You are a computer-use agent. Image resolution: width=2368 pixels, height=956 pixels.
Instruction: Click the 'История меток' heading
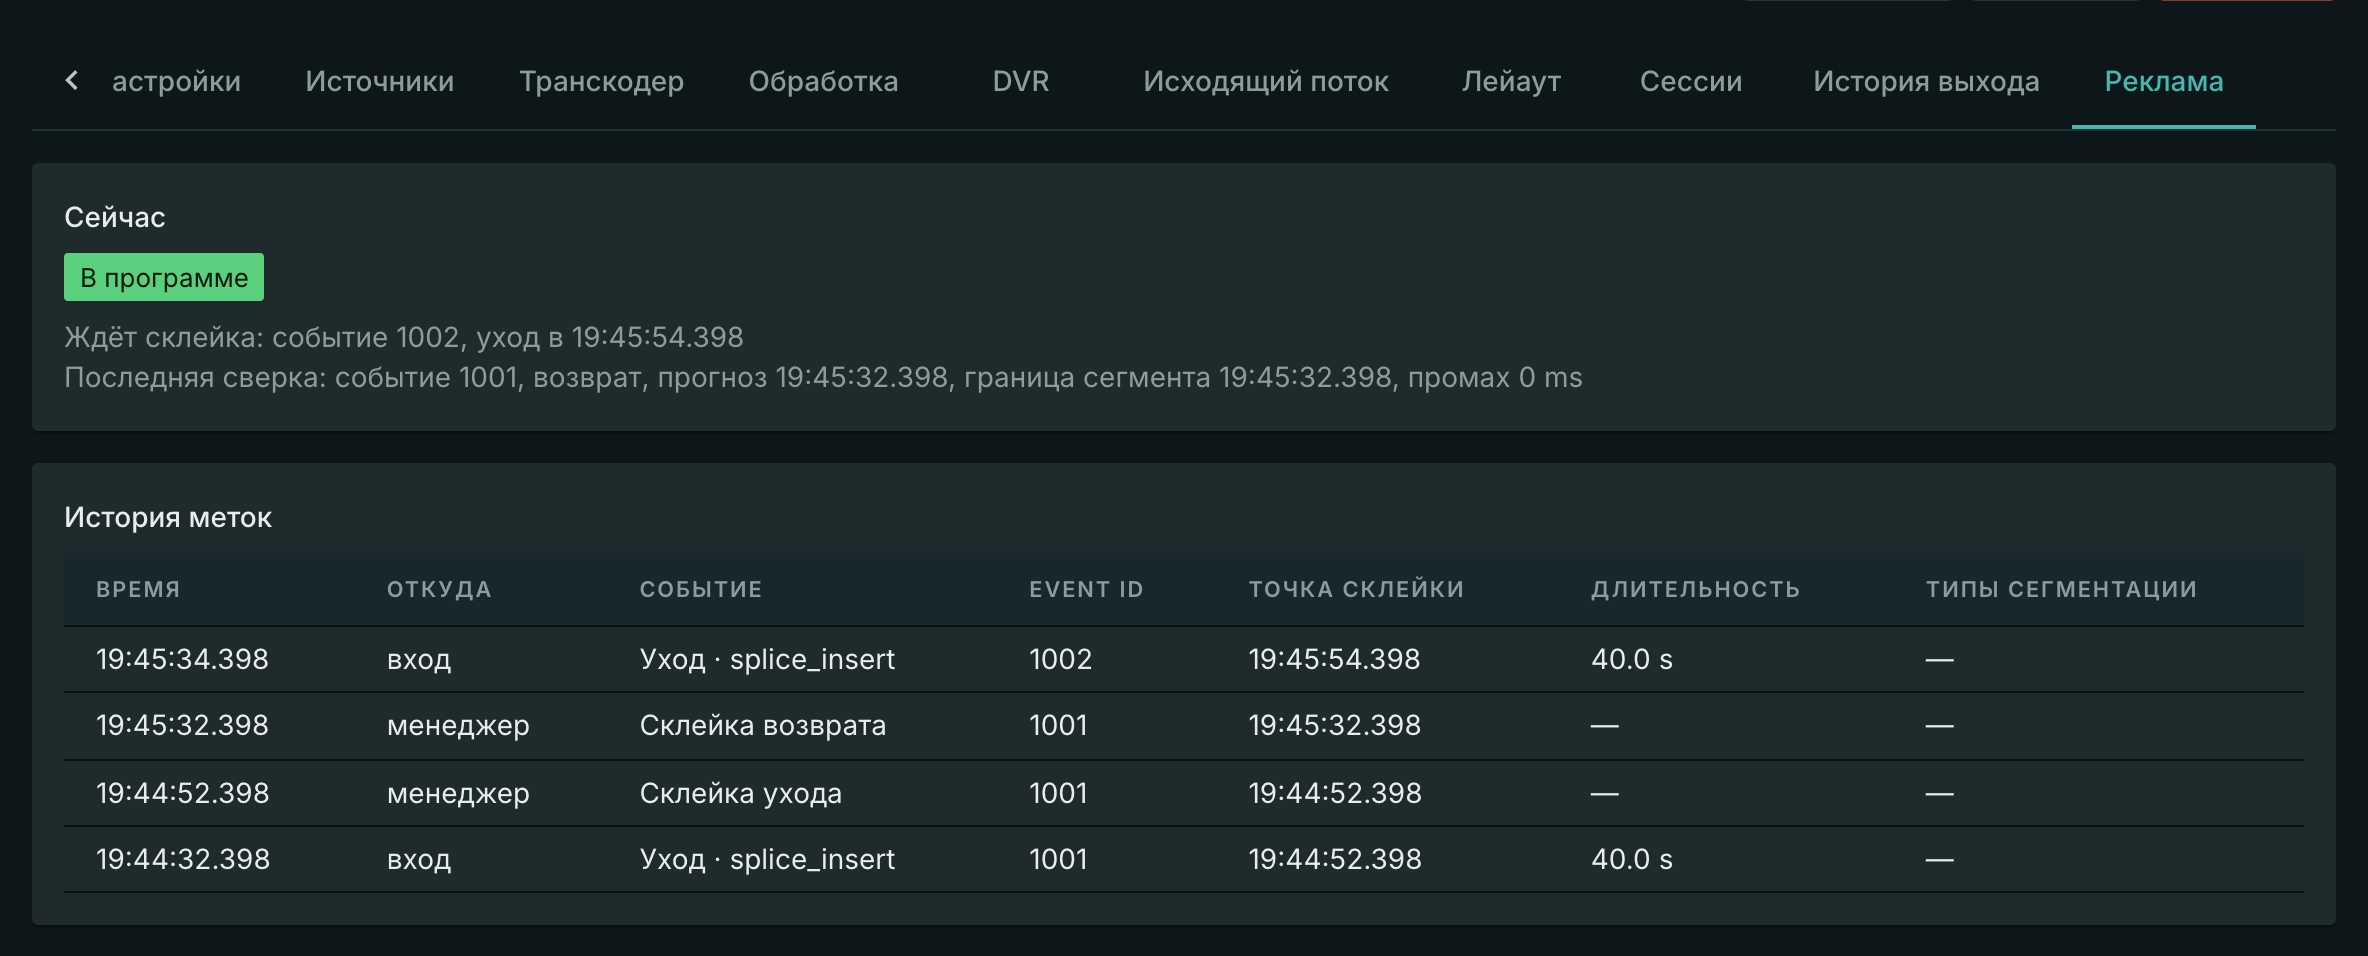click(x=168, y=517)
